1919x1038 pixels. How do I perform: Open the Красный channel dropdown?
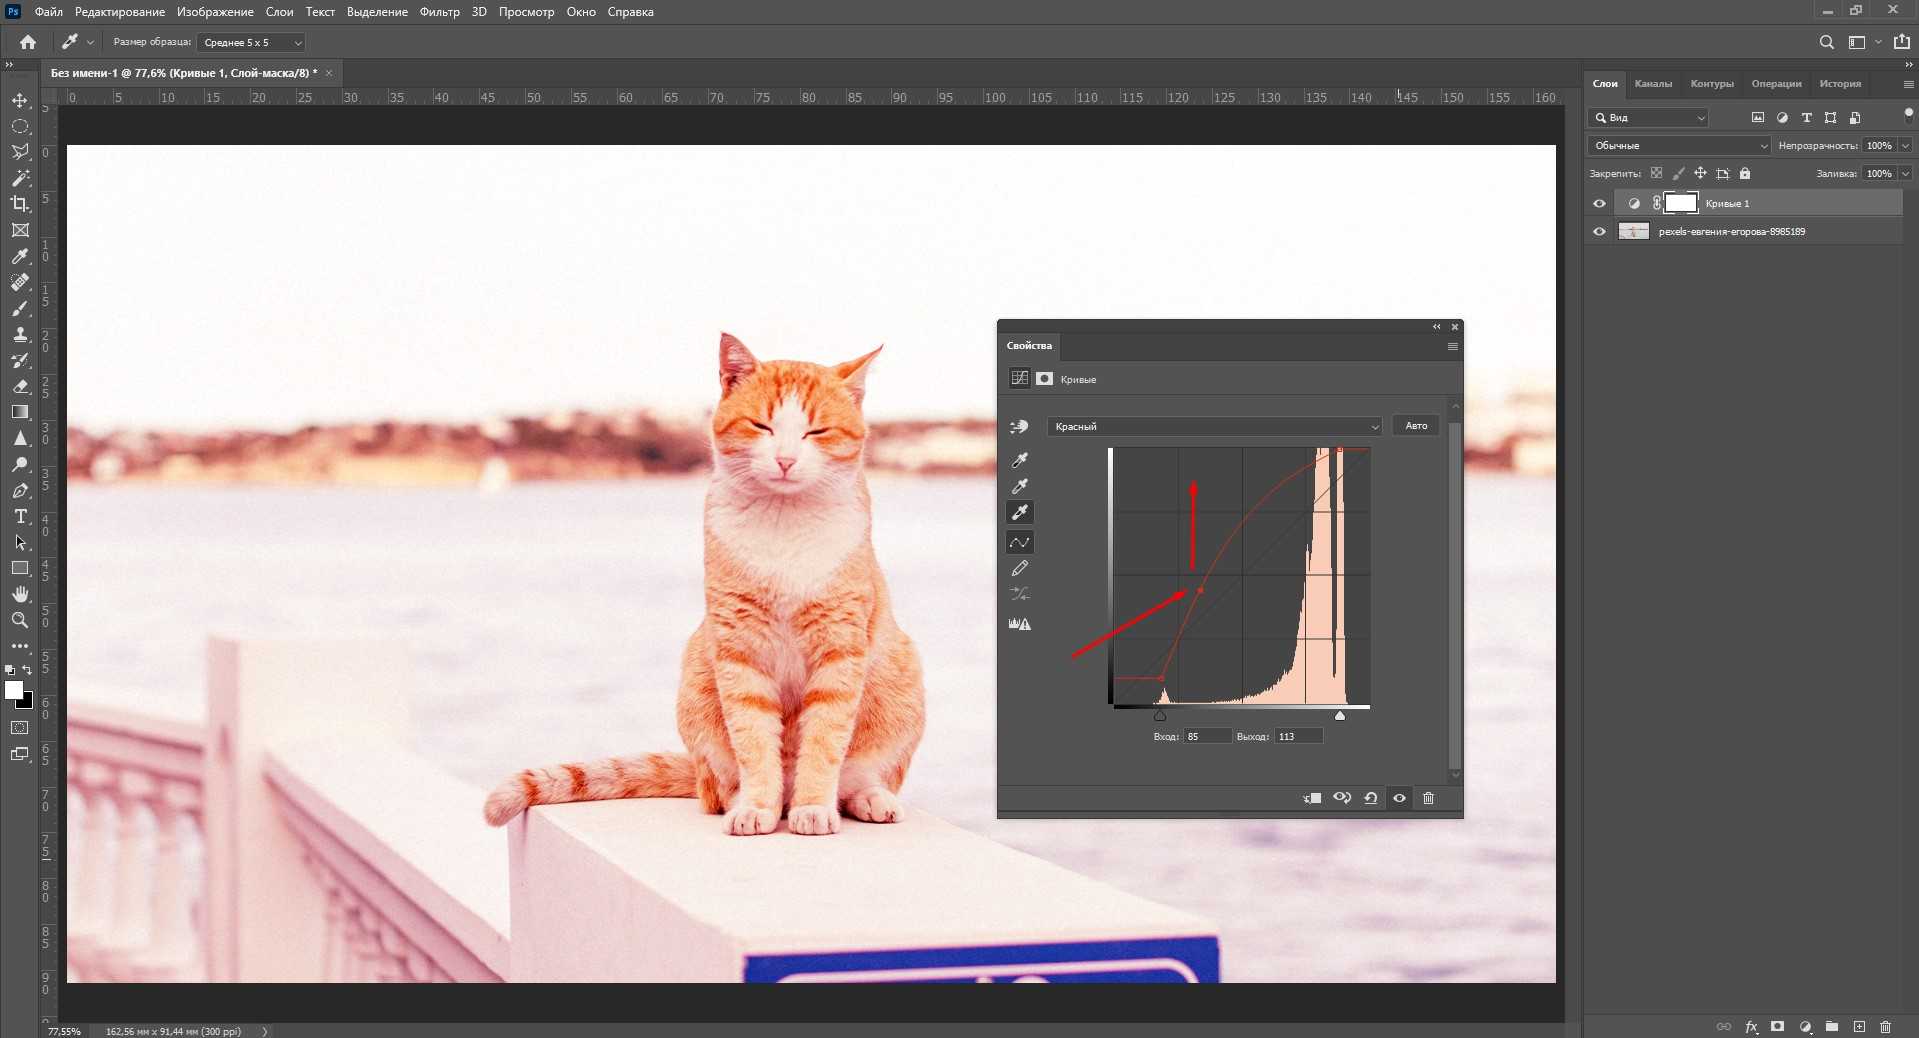click(1213, 427)
